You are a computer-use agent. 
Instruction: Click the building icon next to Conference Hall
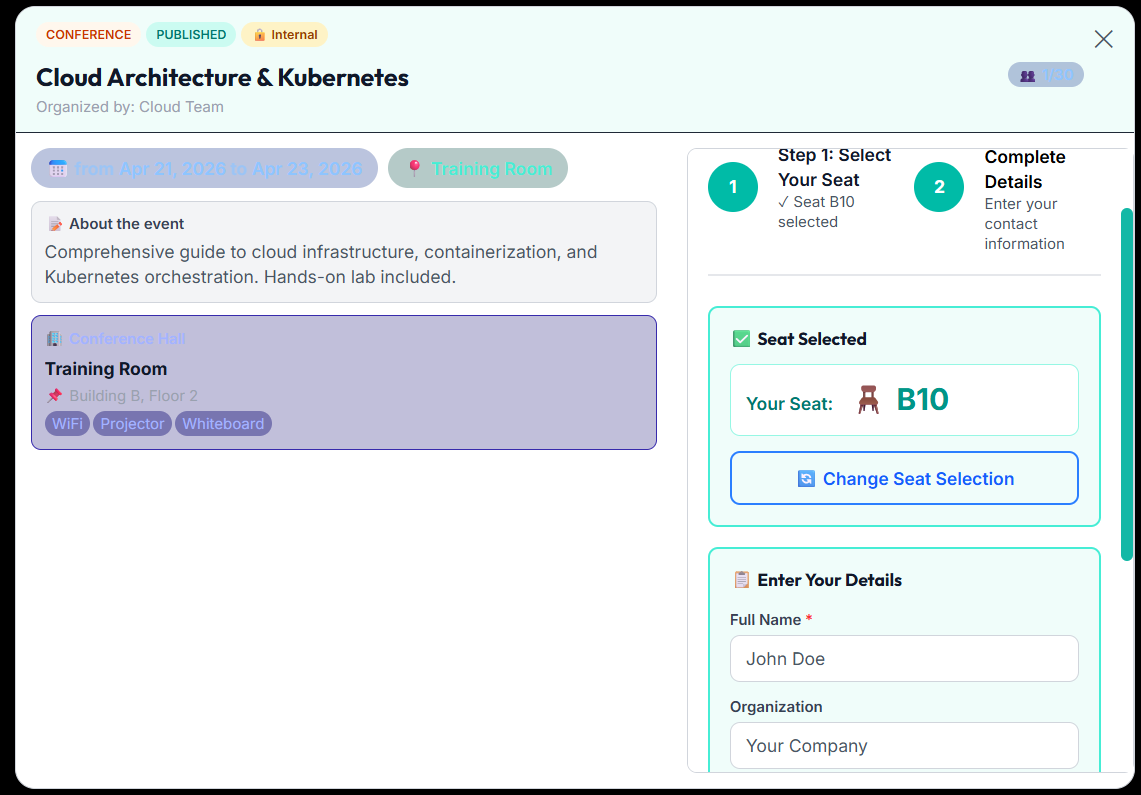[54, 339]
